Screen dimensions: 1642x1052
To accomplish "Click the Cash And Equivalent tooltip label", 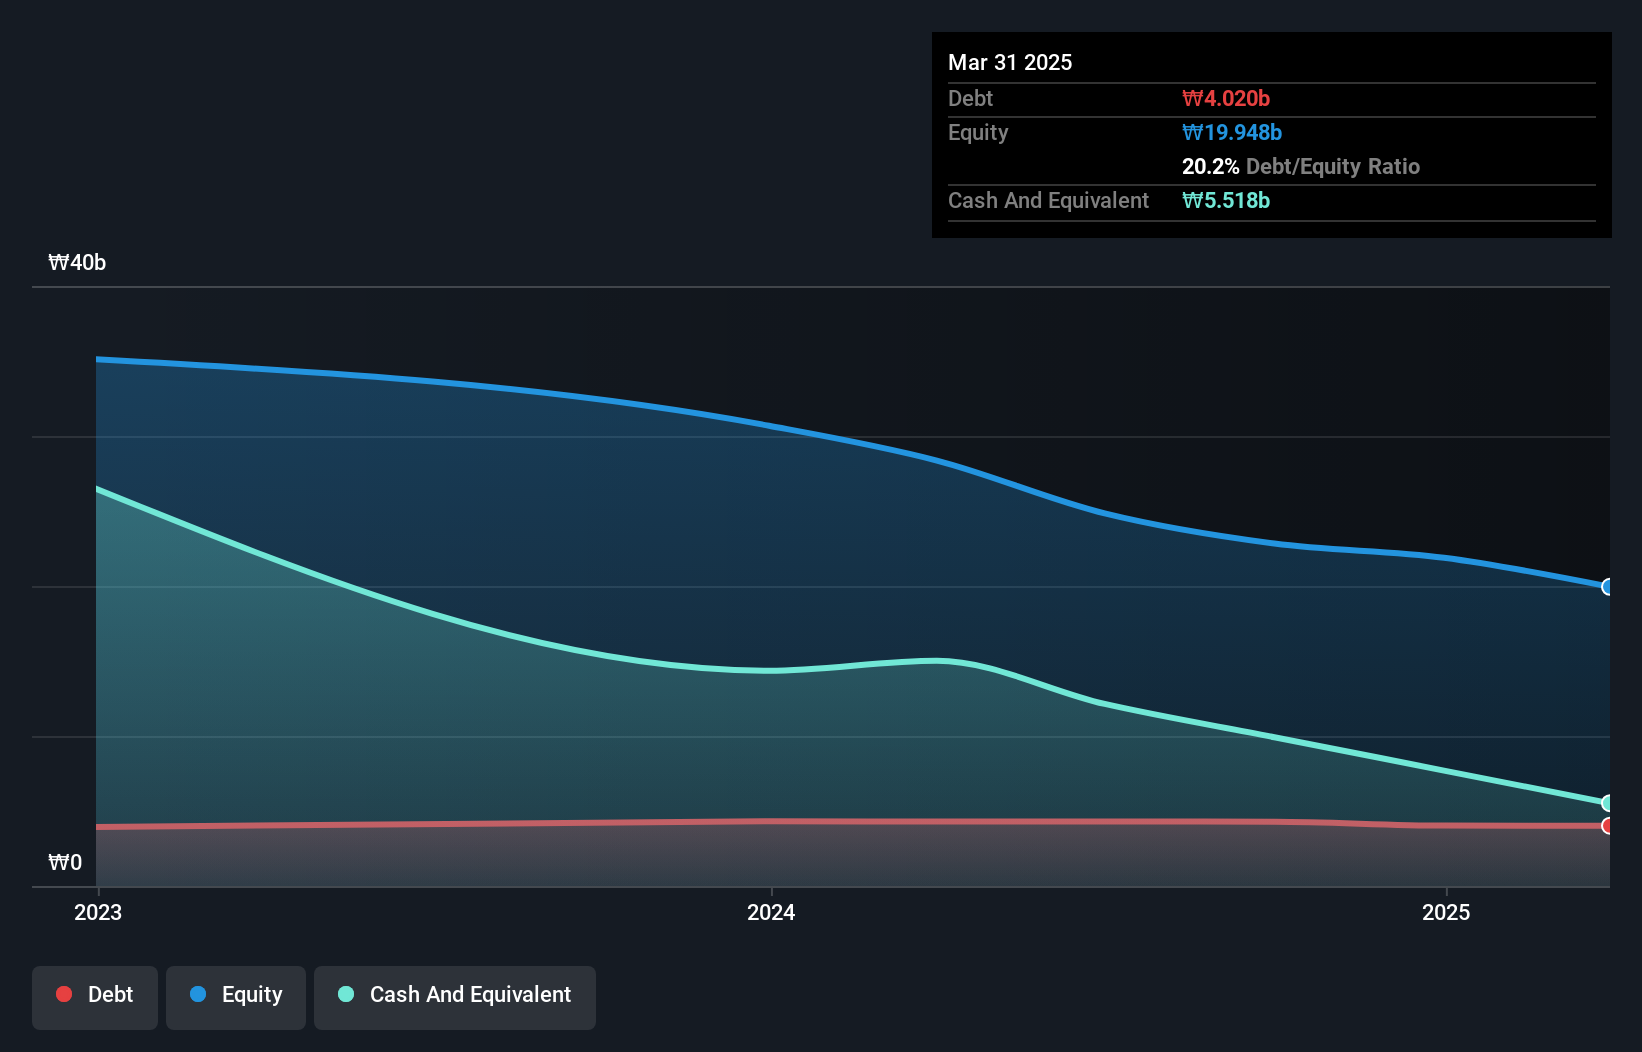I will [x=1048, y=200].
